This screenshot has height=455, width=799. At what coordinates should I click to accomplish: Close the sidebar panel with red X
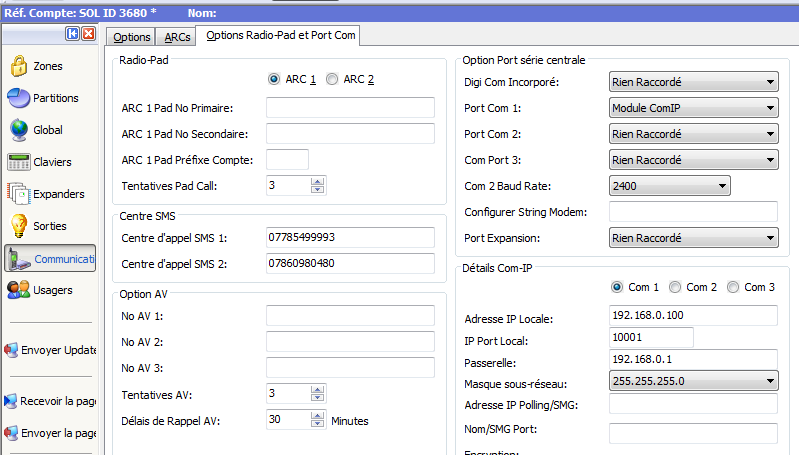click(87, 34)
